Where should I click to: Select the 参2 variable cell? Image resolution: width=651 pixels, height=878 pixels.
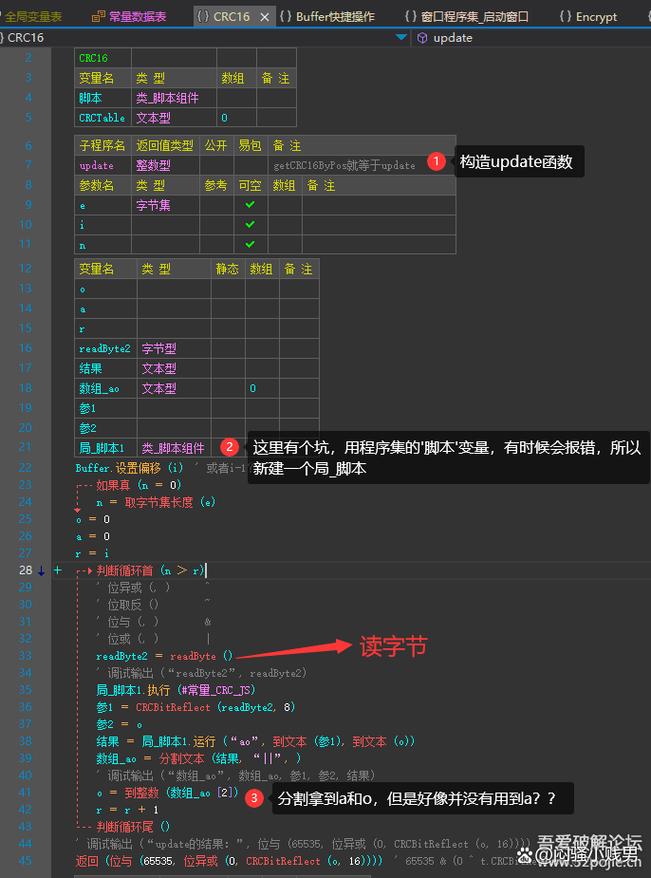coord(106,428)
